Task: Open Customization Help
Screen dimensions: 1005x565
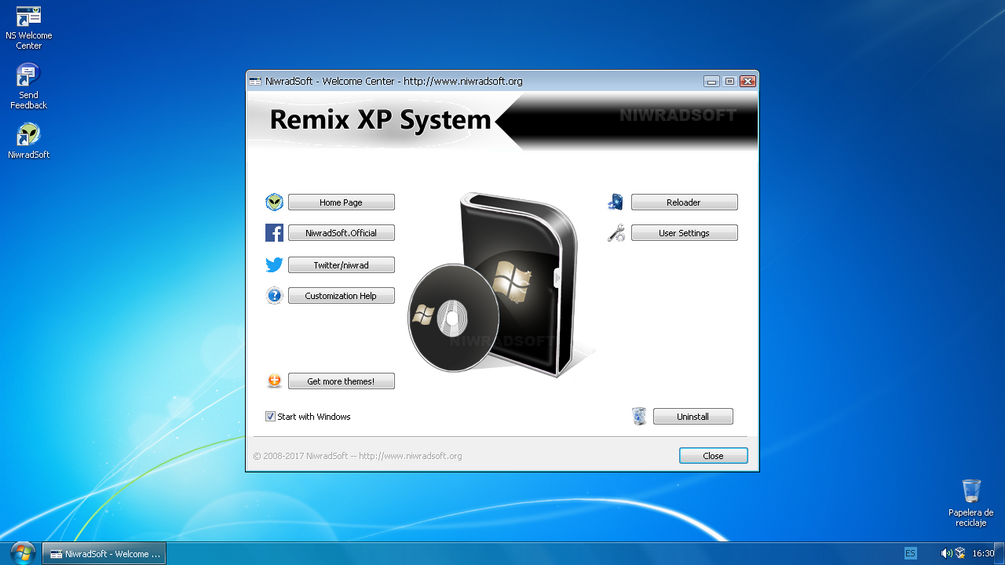Action: pos(341,295)
